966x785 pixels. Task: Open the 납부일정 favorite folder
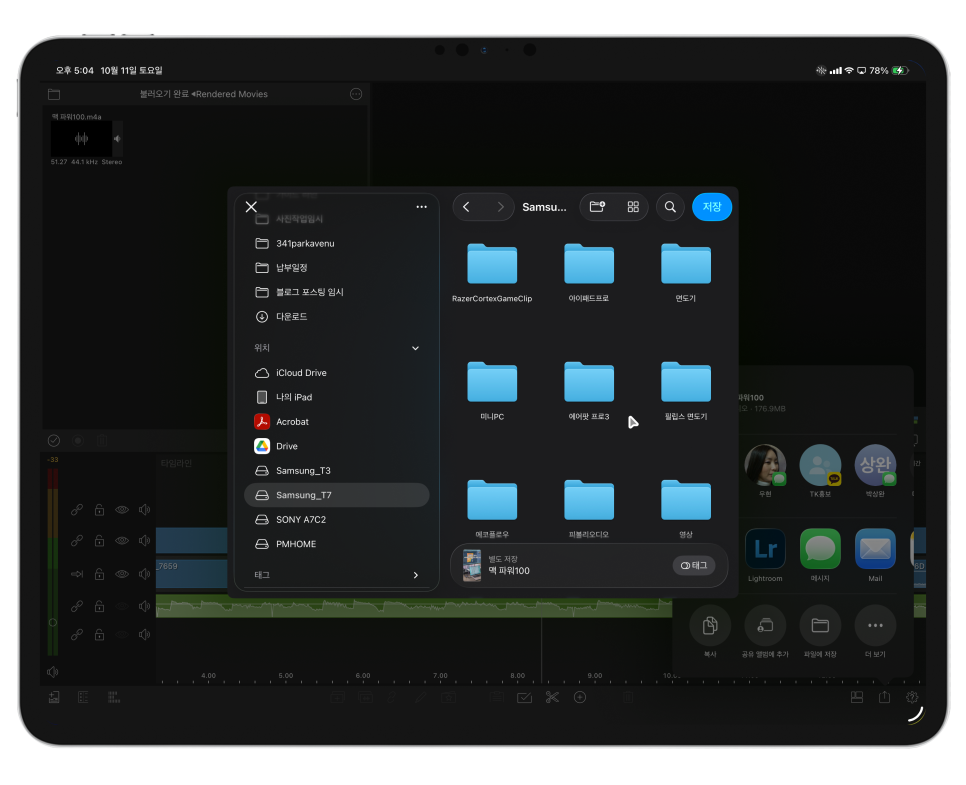[336, 267]
